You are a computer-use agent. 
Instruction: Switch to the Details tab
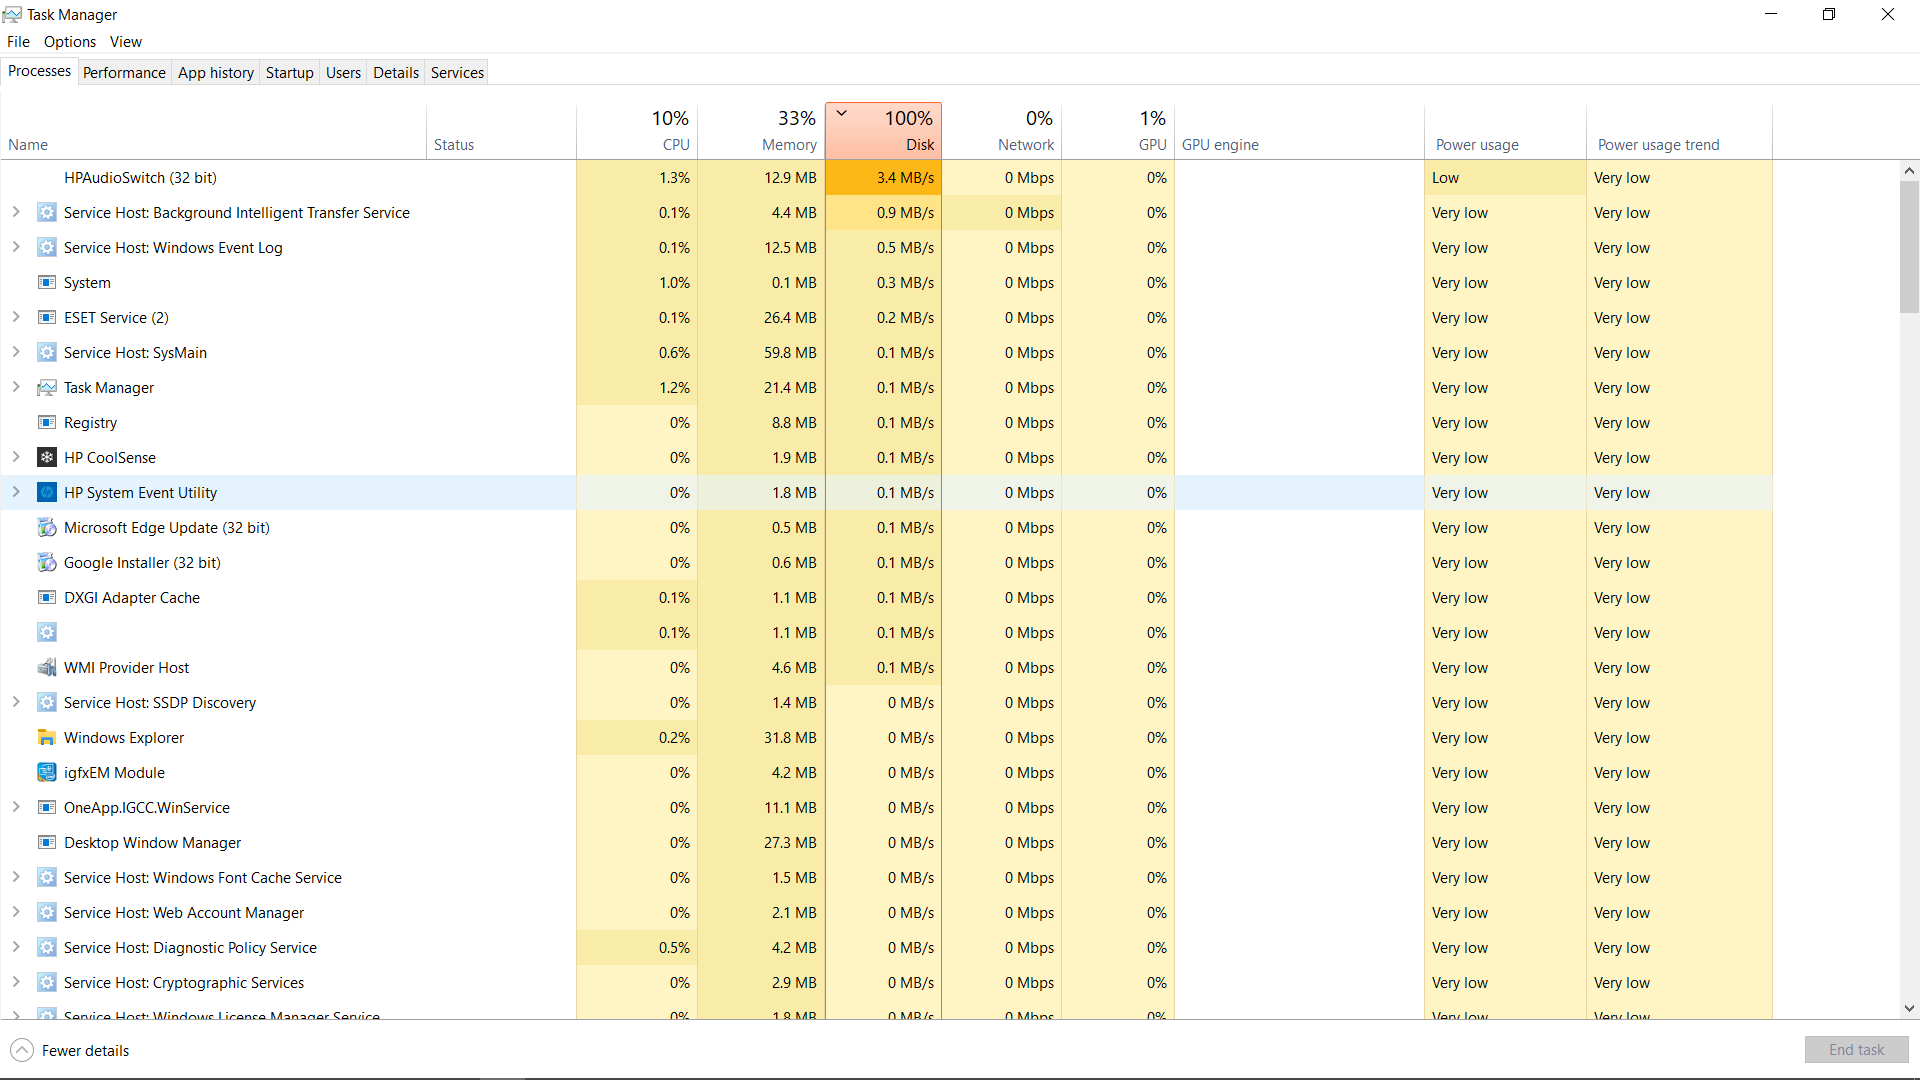click(x=396, y=73)
